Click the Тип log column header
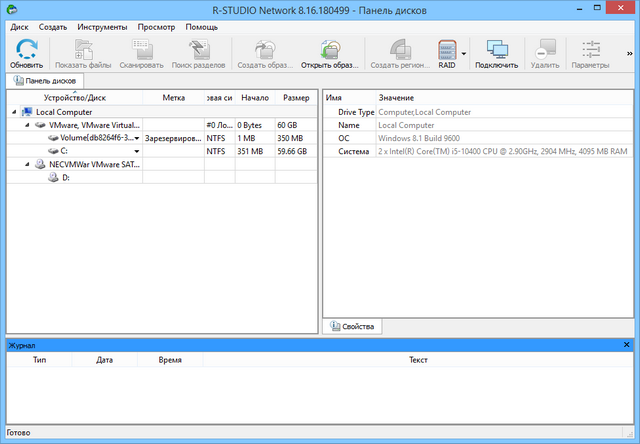Screen dimensions: 640x444 pos(40,360)
